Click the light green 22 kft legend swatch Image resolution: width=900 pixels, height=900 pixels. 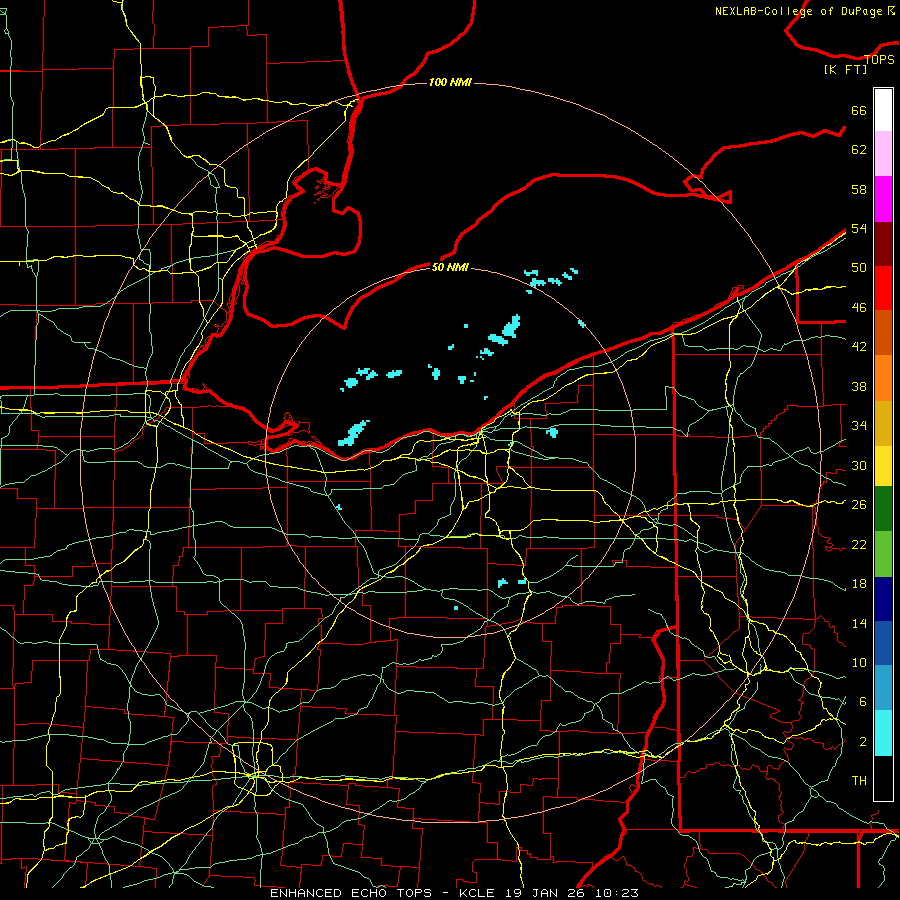point(883,554)
